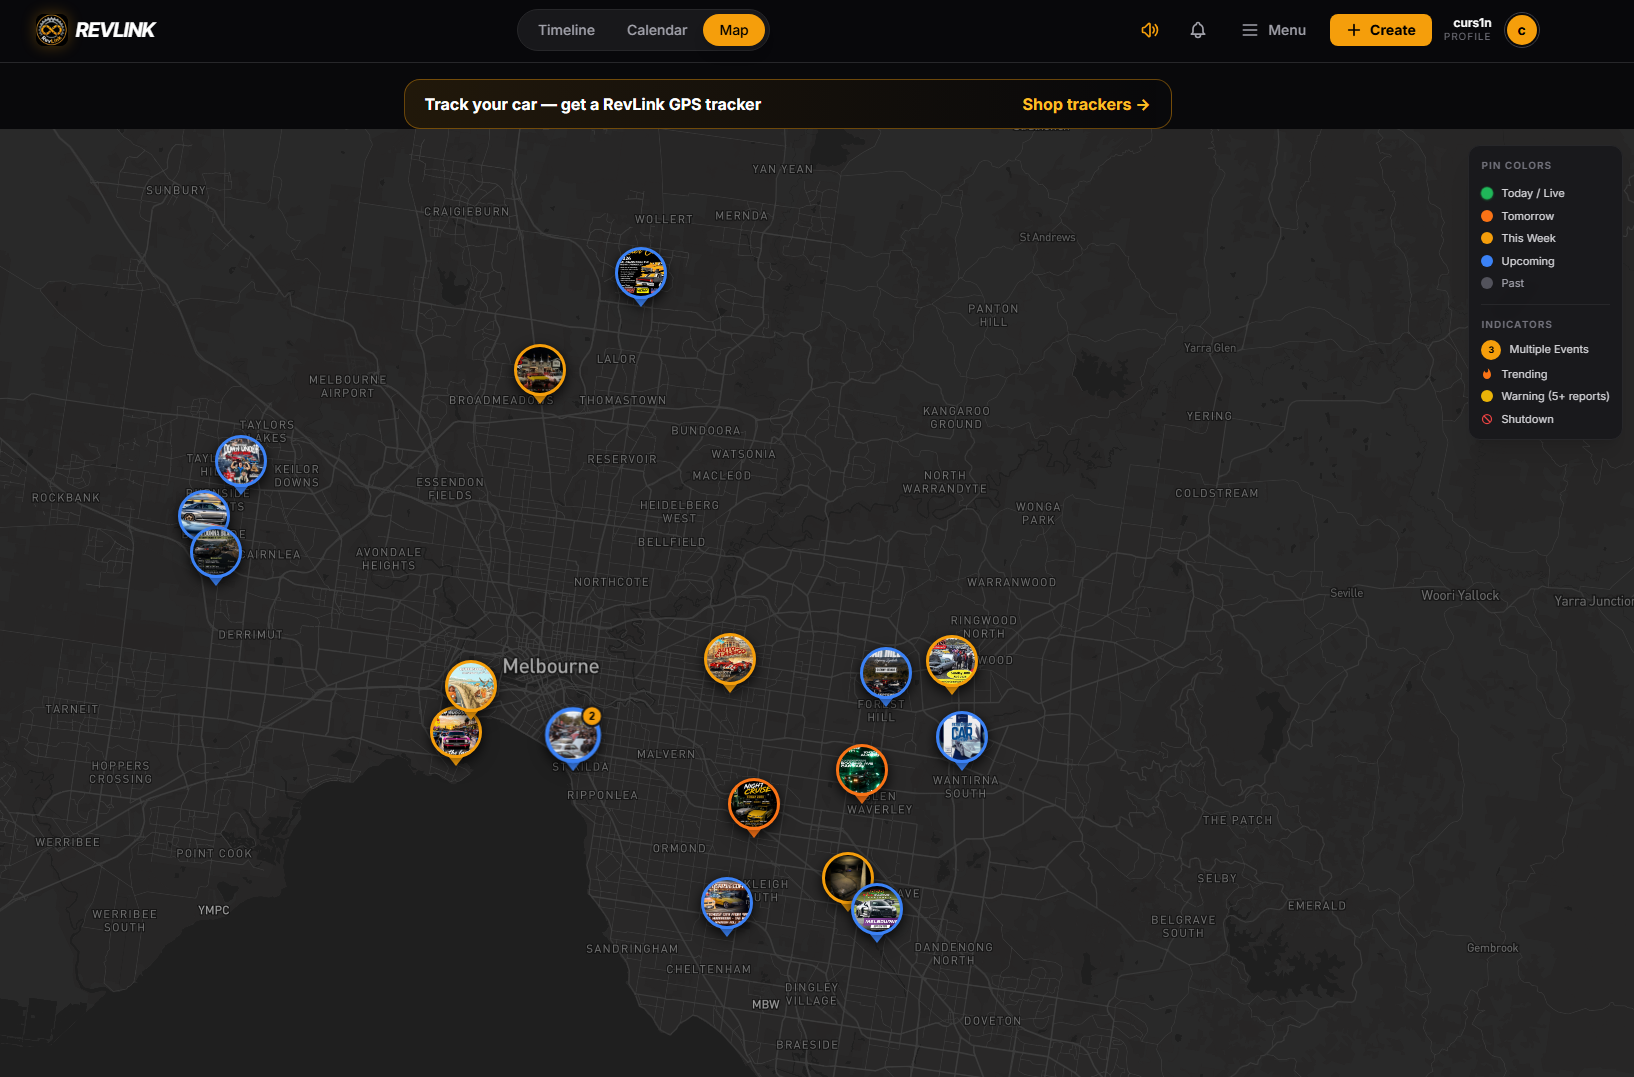Click the RevLink logo
This screenshot has height=1077, width=1634.
96,30
